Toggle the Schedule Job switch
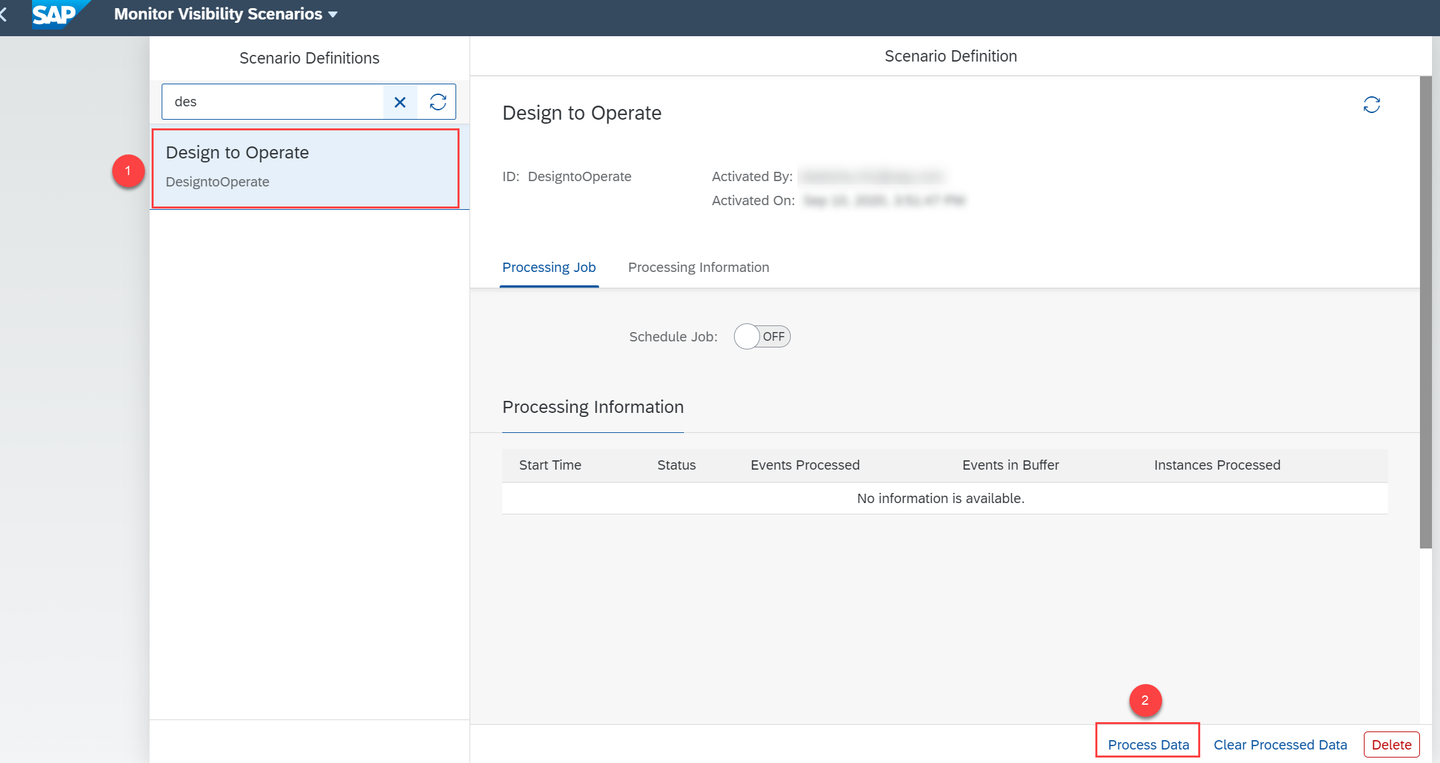Screen dimensions: 1440x763 762,337
